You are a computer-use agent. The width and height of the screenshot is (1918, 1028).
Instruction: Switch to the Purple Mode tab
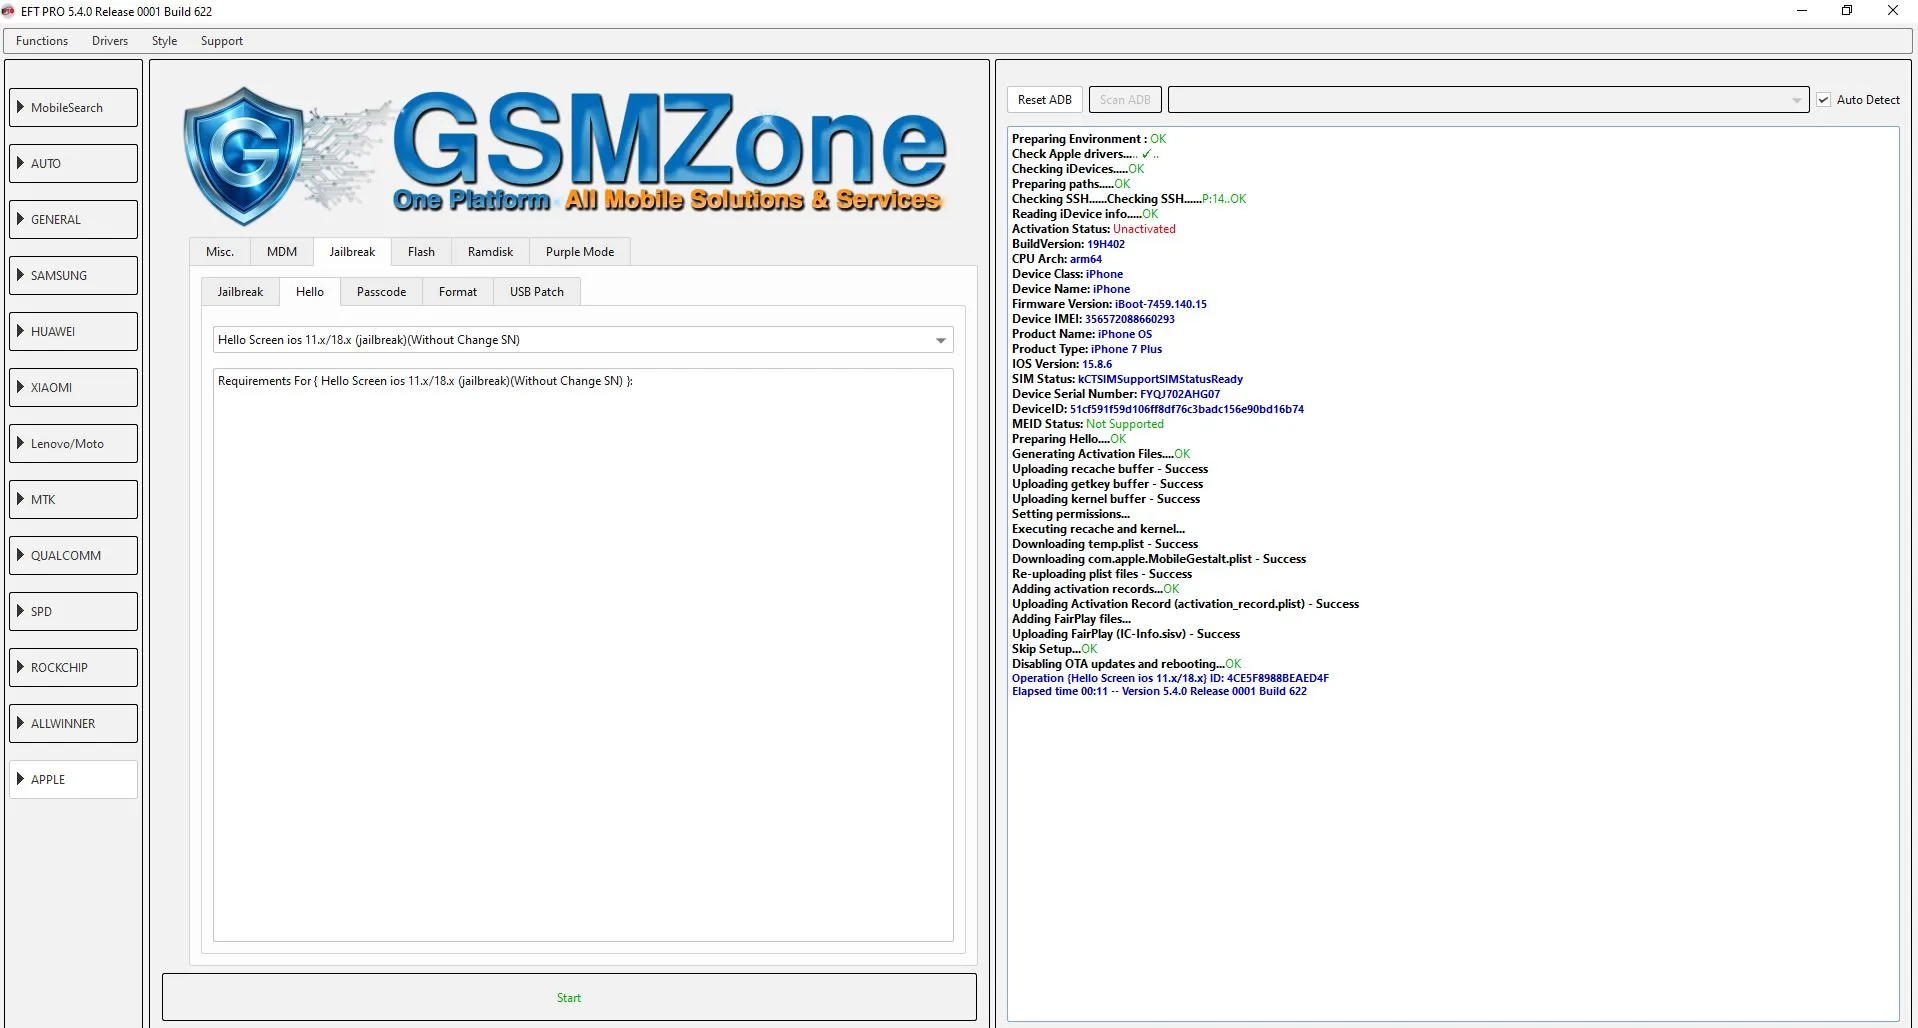coord(580,252)
